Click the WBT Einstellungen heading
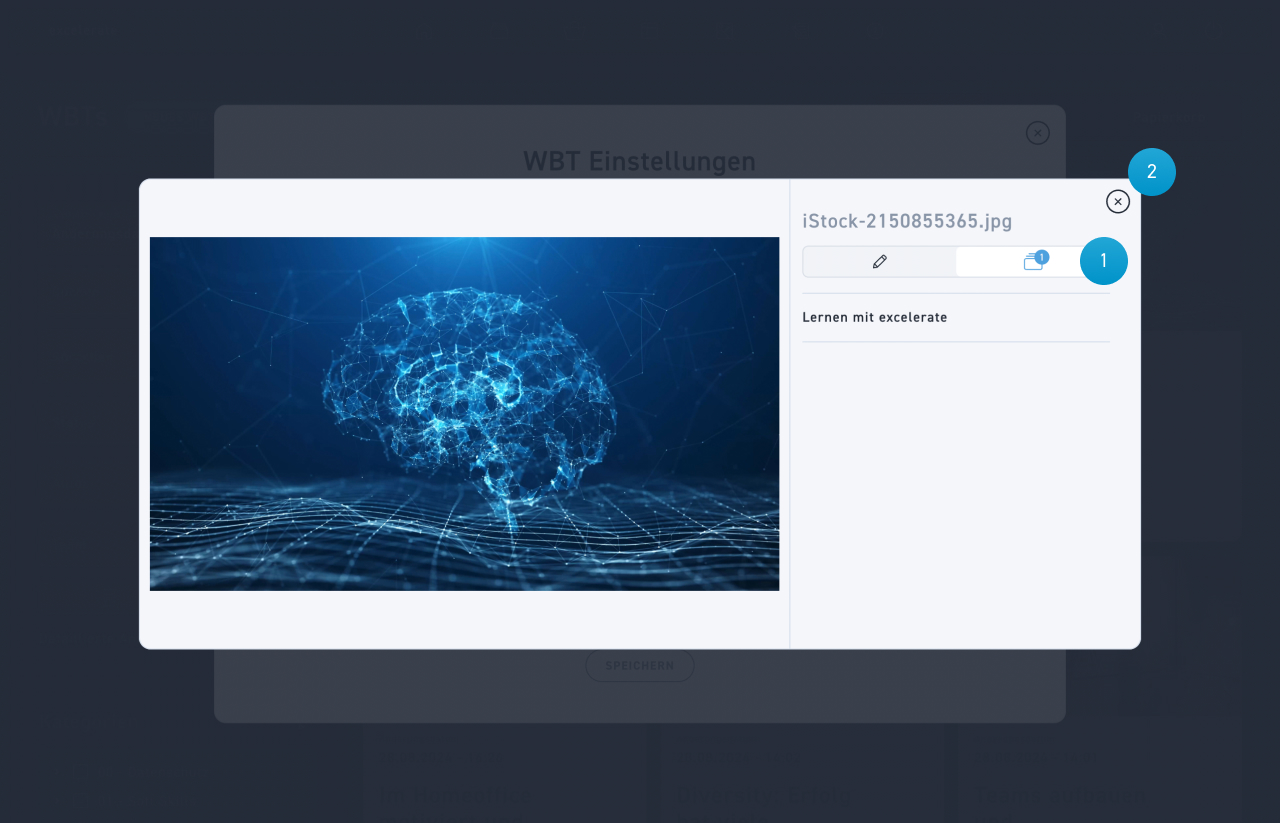Viewport: 1280px width, 823px height. (639, 161)
